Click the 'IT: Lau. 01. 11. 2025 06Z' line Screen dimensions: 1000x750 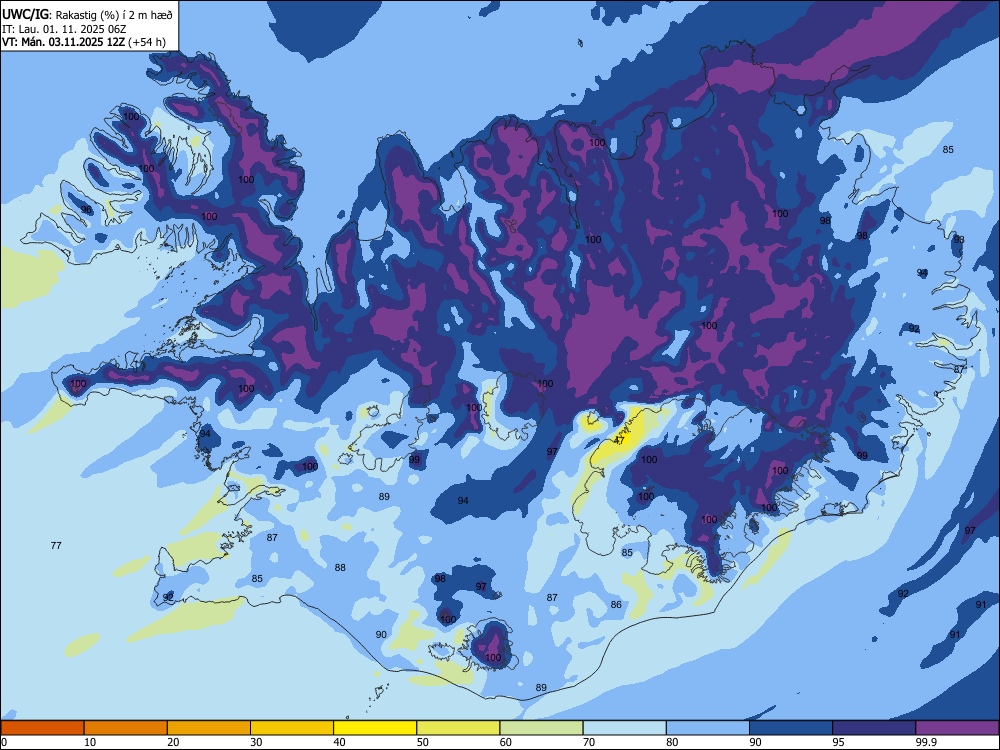click(x=64, y=29)
